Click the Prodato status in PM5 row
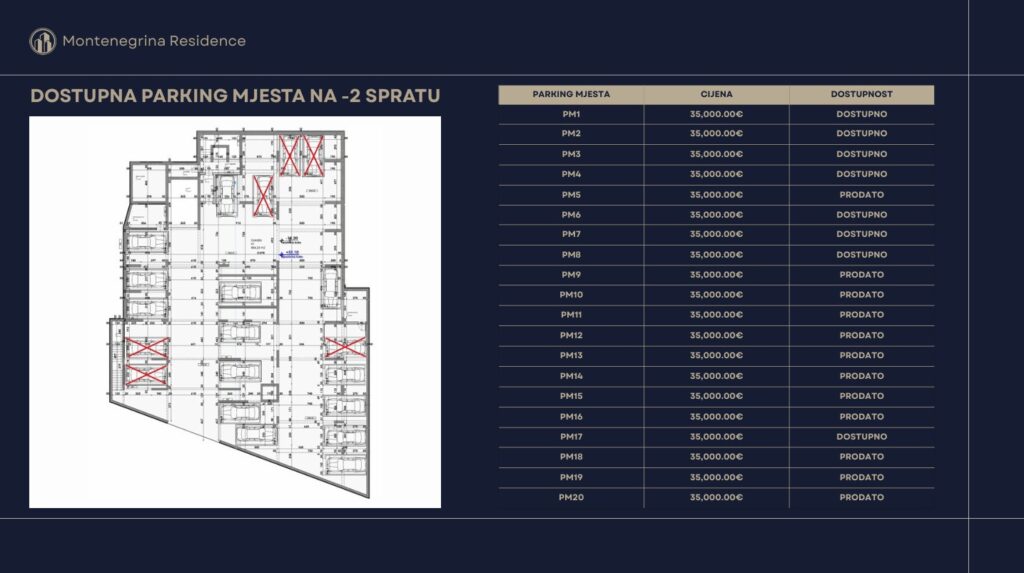1024x573 pixels. click(x=861, y=195)
